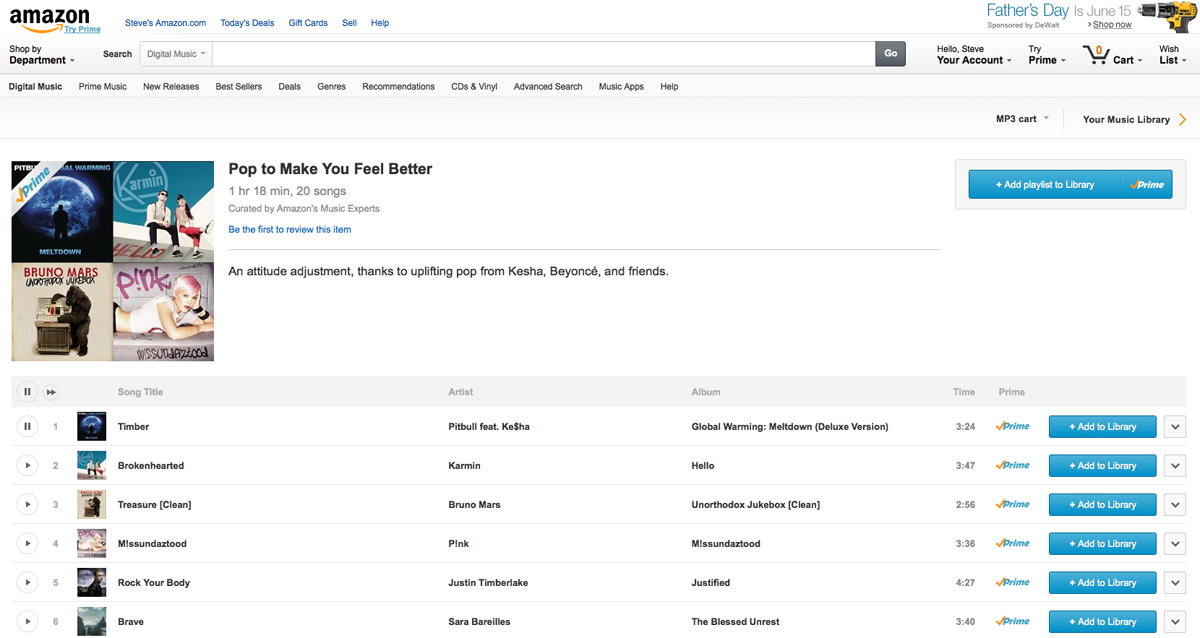1200x638 pixels.
Task: Open the orange Your Music Library arrow
Action: 1183,119
